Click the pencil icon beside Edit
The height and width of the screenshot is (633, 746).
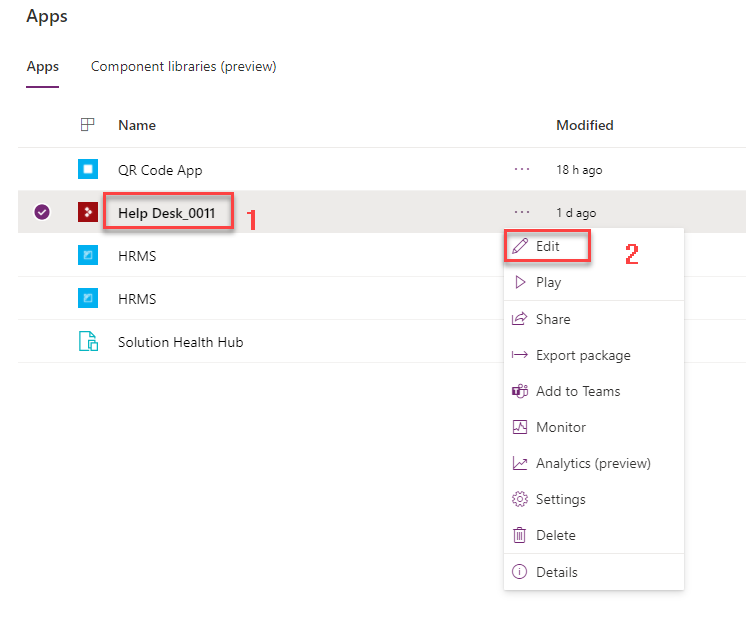click(x=520, y=246)
